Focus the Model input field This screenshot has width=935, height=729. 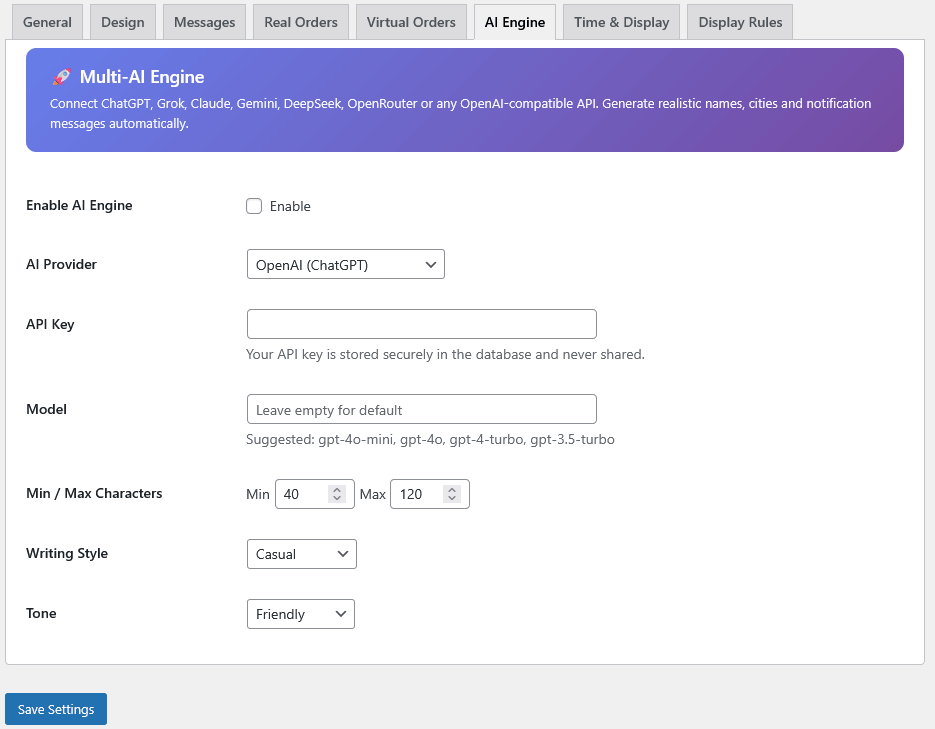pos(422,410)
